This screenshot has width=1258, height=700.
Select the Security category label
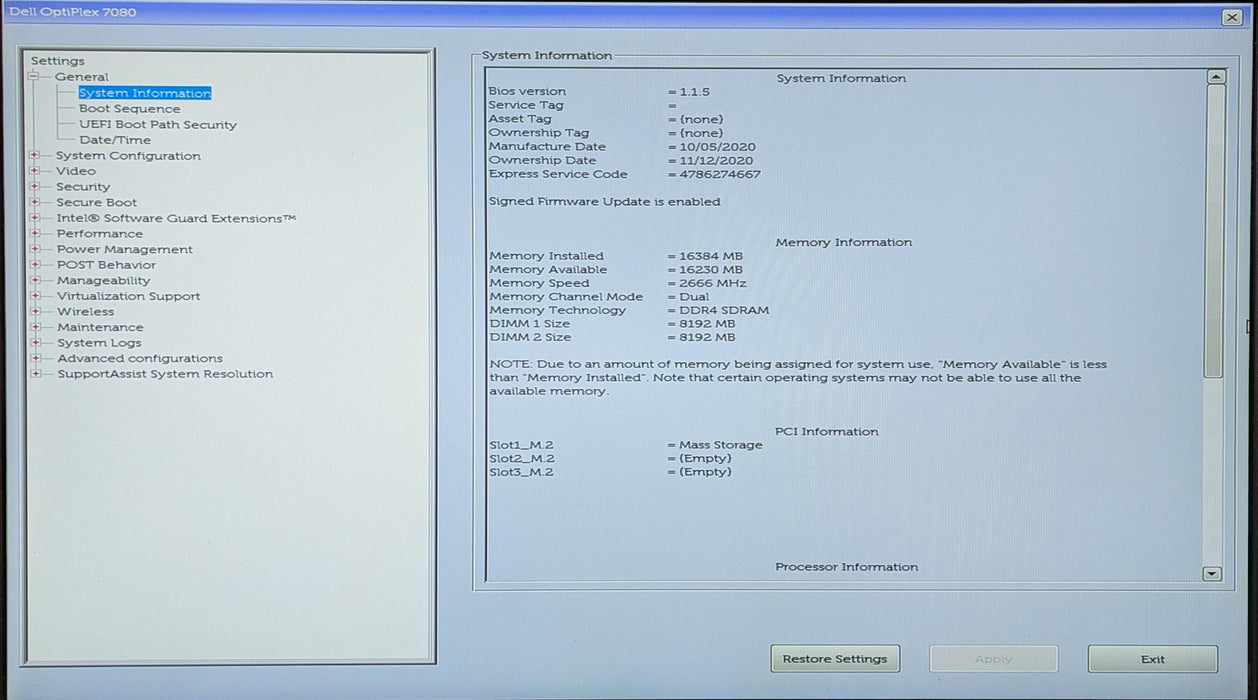pyautogui.click(x=83, y=187)
